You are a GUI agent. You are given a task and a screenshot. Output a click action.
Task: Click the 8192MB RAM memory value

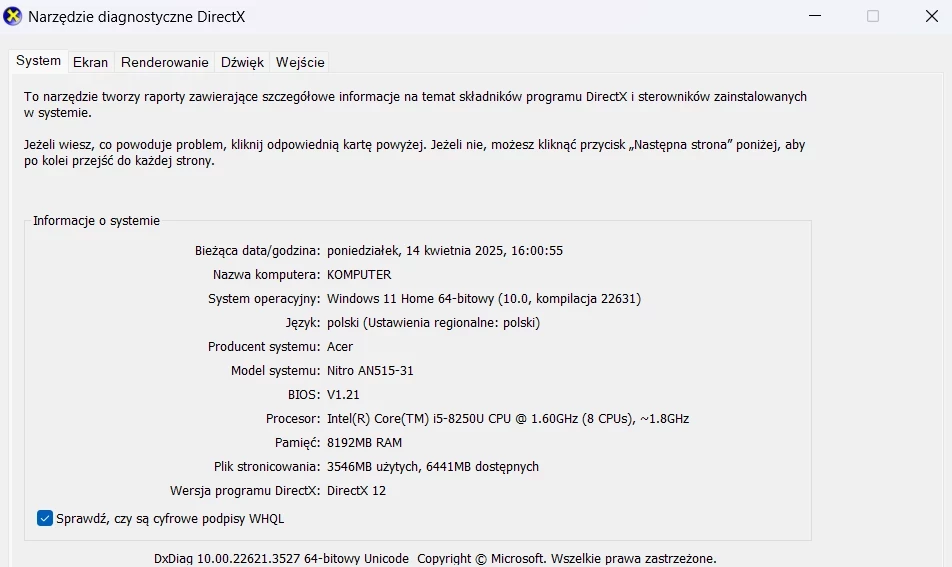click(364, 443)
